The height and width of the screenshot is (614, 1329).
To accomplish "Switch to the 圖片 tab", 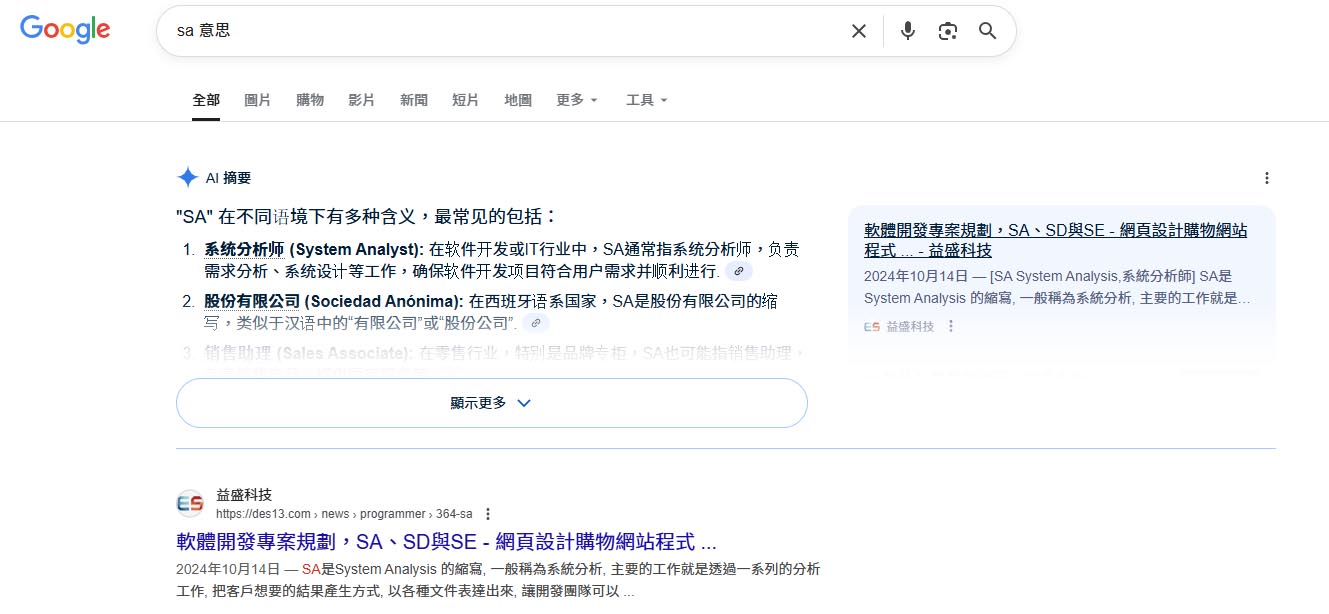I will [258, 99].
